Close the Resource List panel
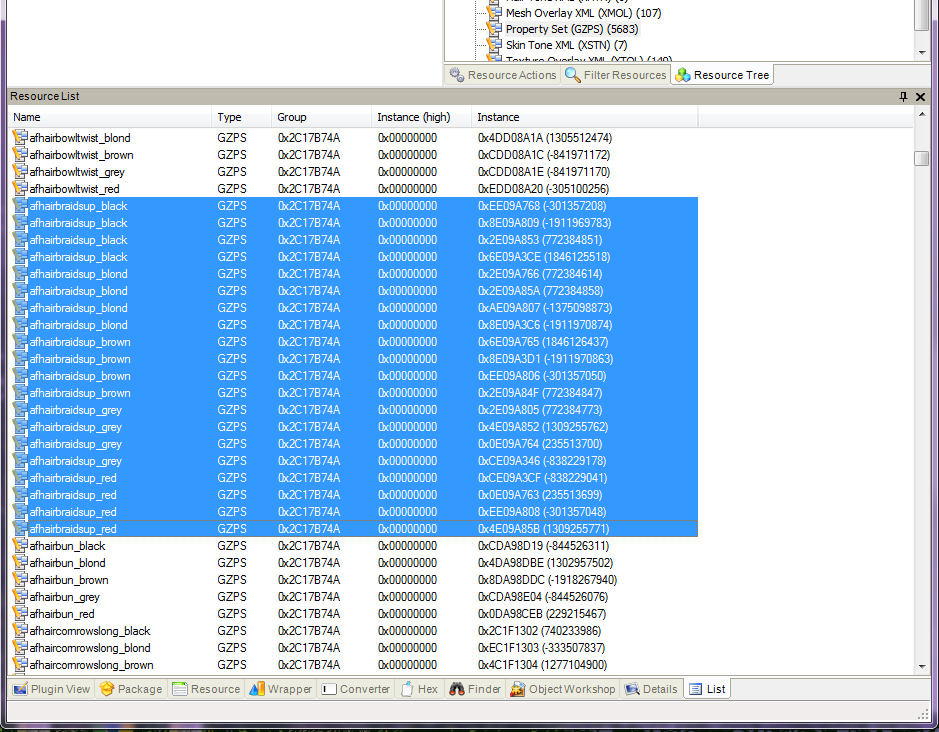 click(x=922, y=96)
